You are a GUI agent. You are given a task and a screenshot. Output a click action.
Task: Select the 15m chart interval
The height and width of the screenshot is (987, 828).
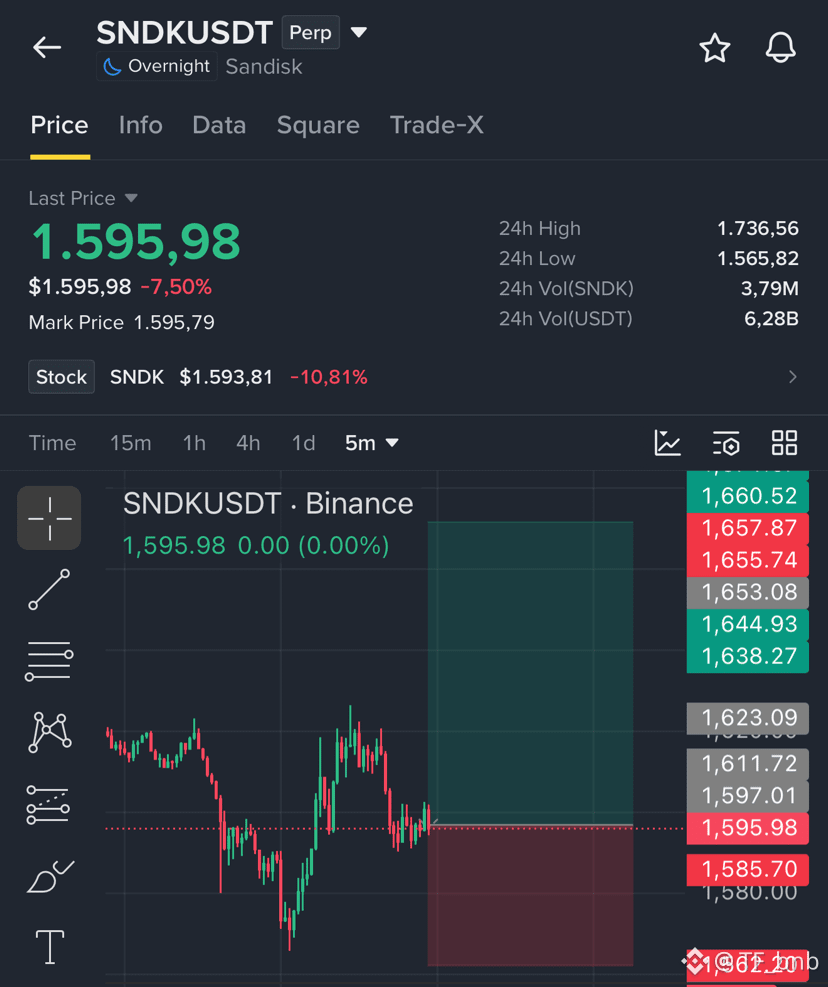[130, 443]
